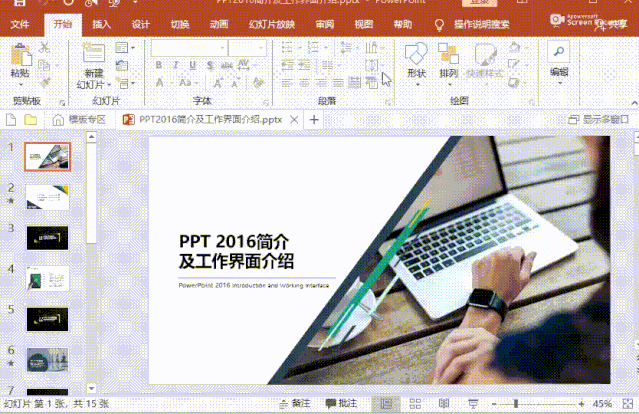Click the 操作说明搜索 tell me search
This screenshot has height=414, width=639.
click(x=482, y=24)
